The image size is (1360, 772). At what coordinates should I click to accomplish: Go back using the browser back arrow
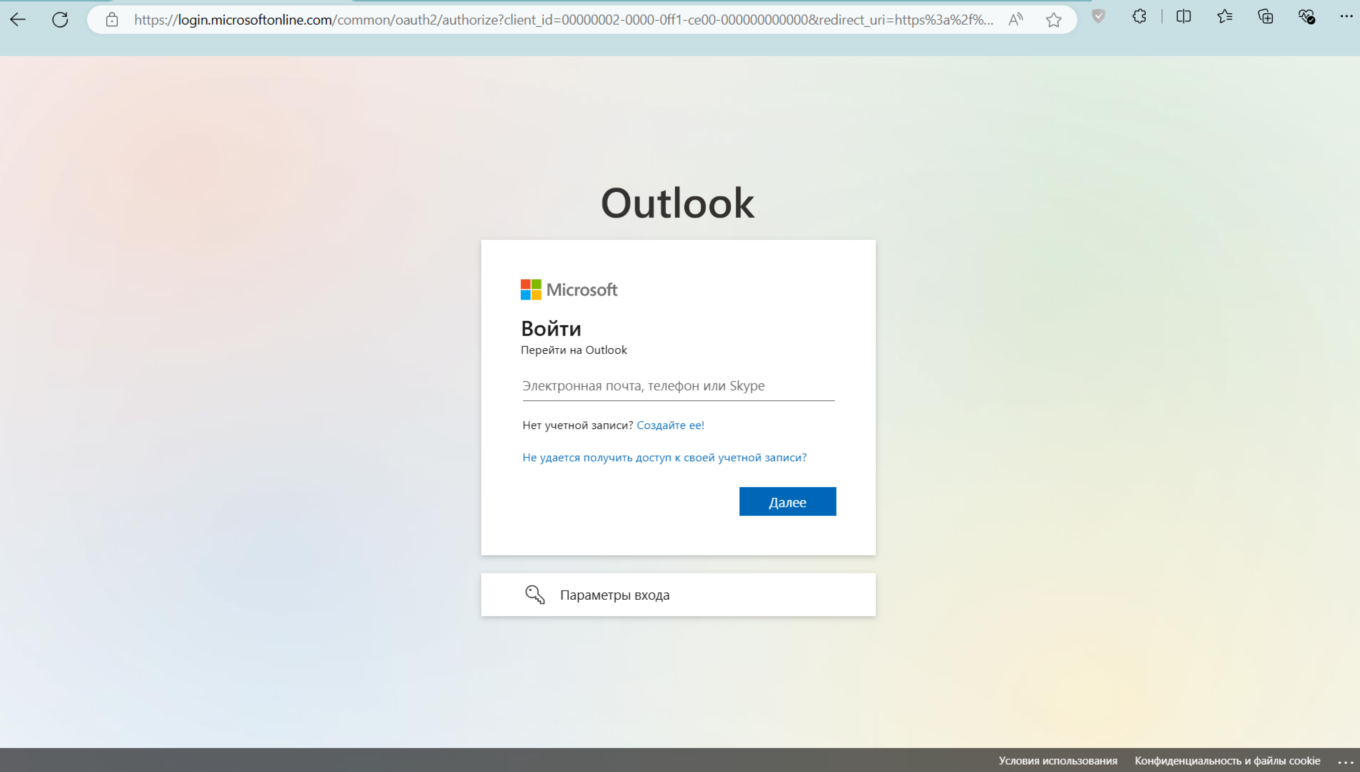(x=18, y=20)
